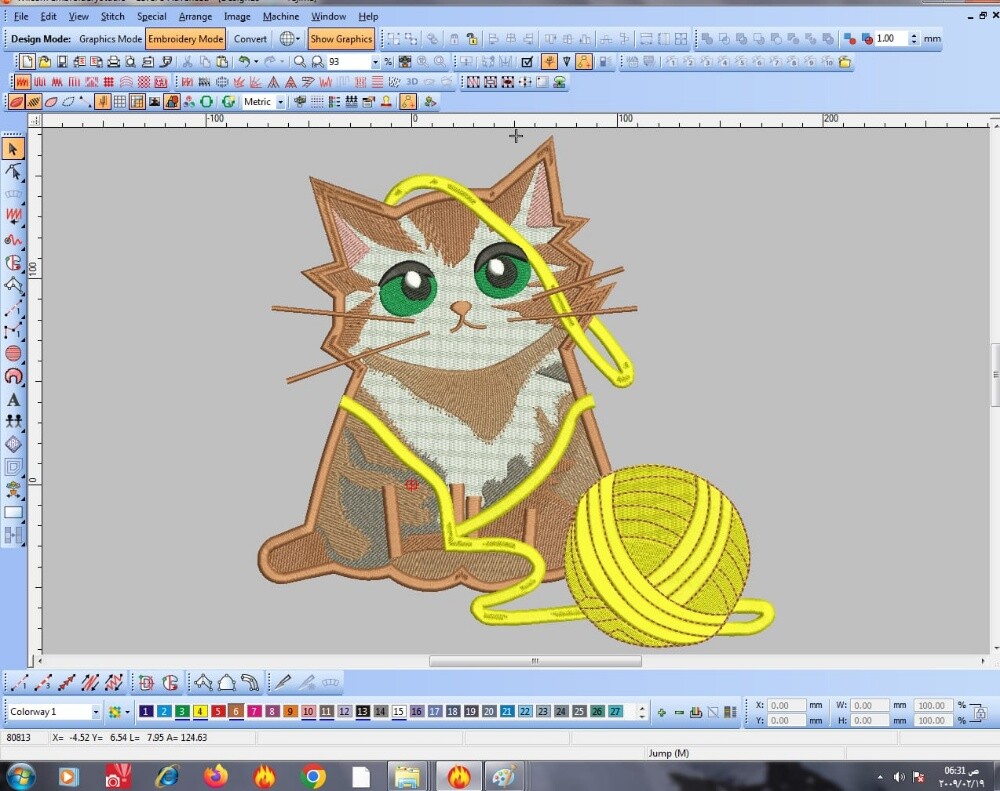Select the red circle tool in the toolbox

click(13, 353)
